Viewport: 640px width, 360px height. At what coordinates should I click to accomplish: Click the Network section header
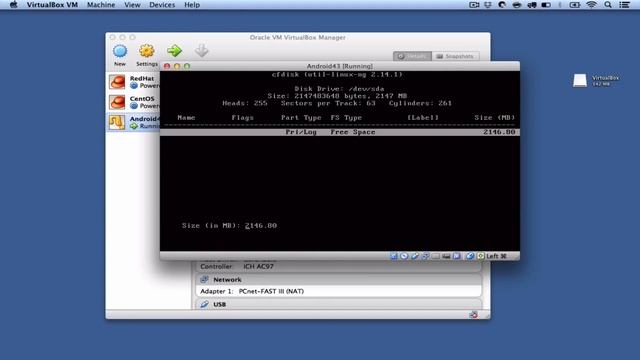(339, 280)
